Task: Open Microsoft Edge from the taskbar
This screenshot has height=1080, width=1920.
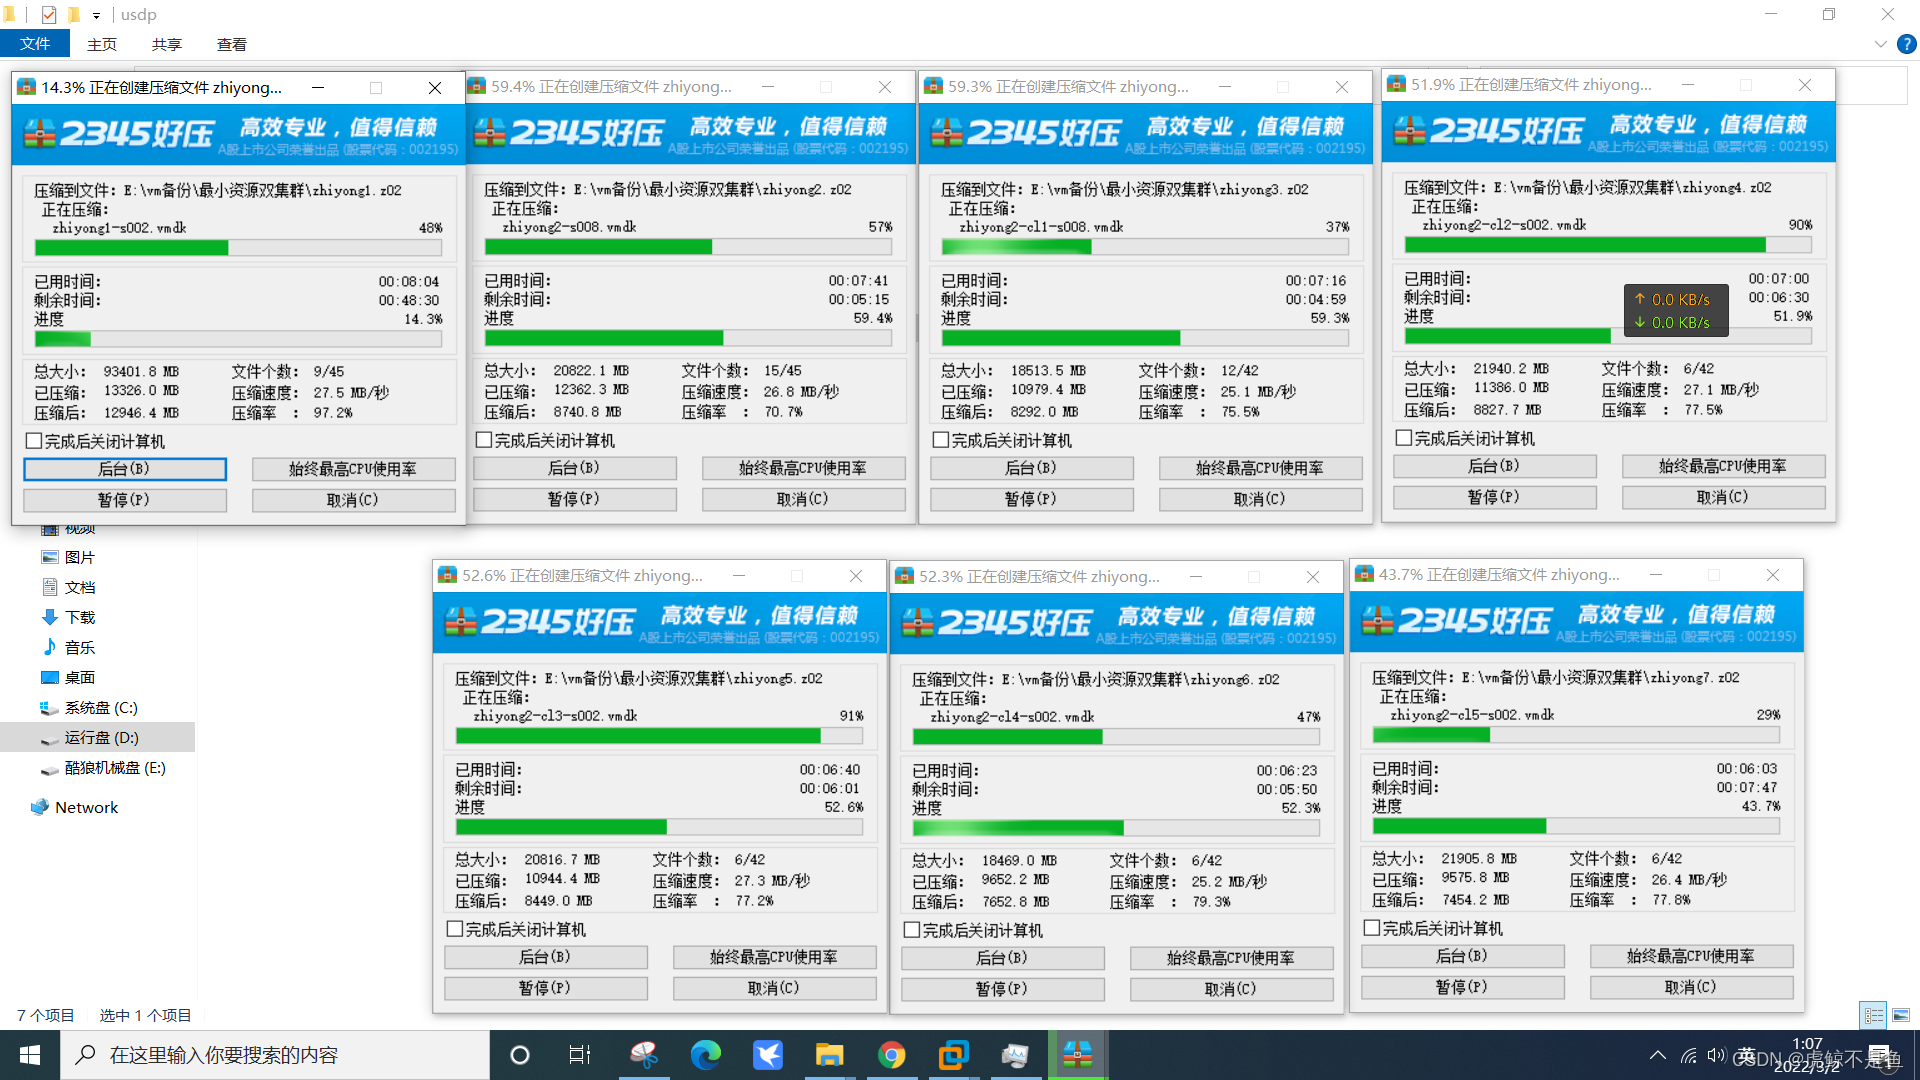Action: [706, 1055]
